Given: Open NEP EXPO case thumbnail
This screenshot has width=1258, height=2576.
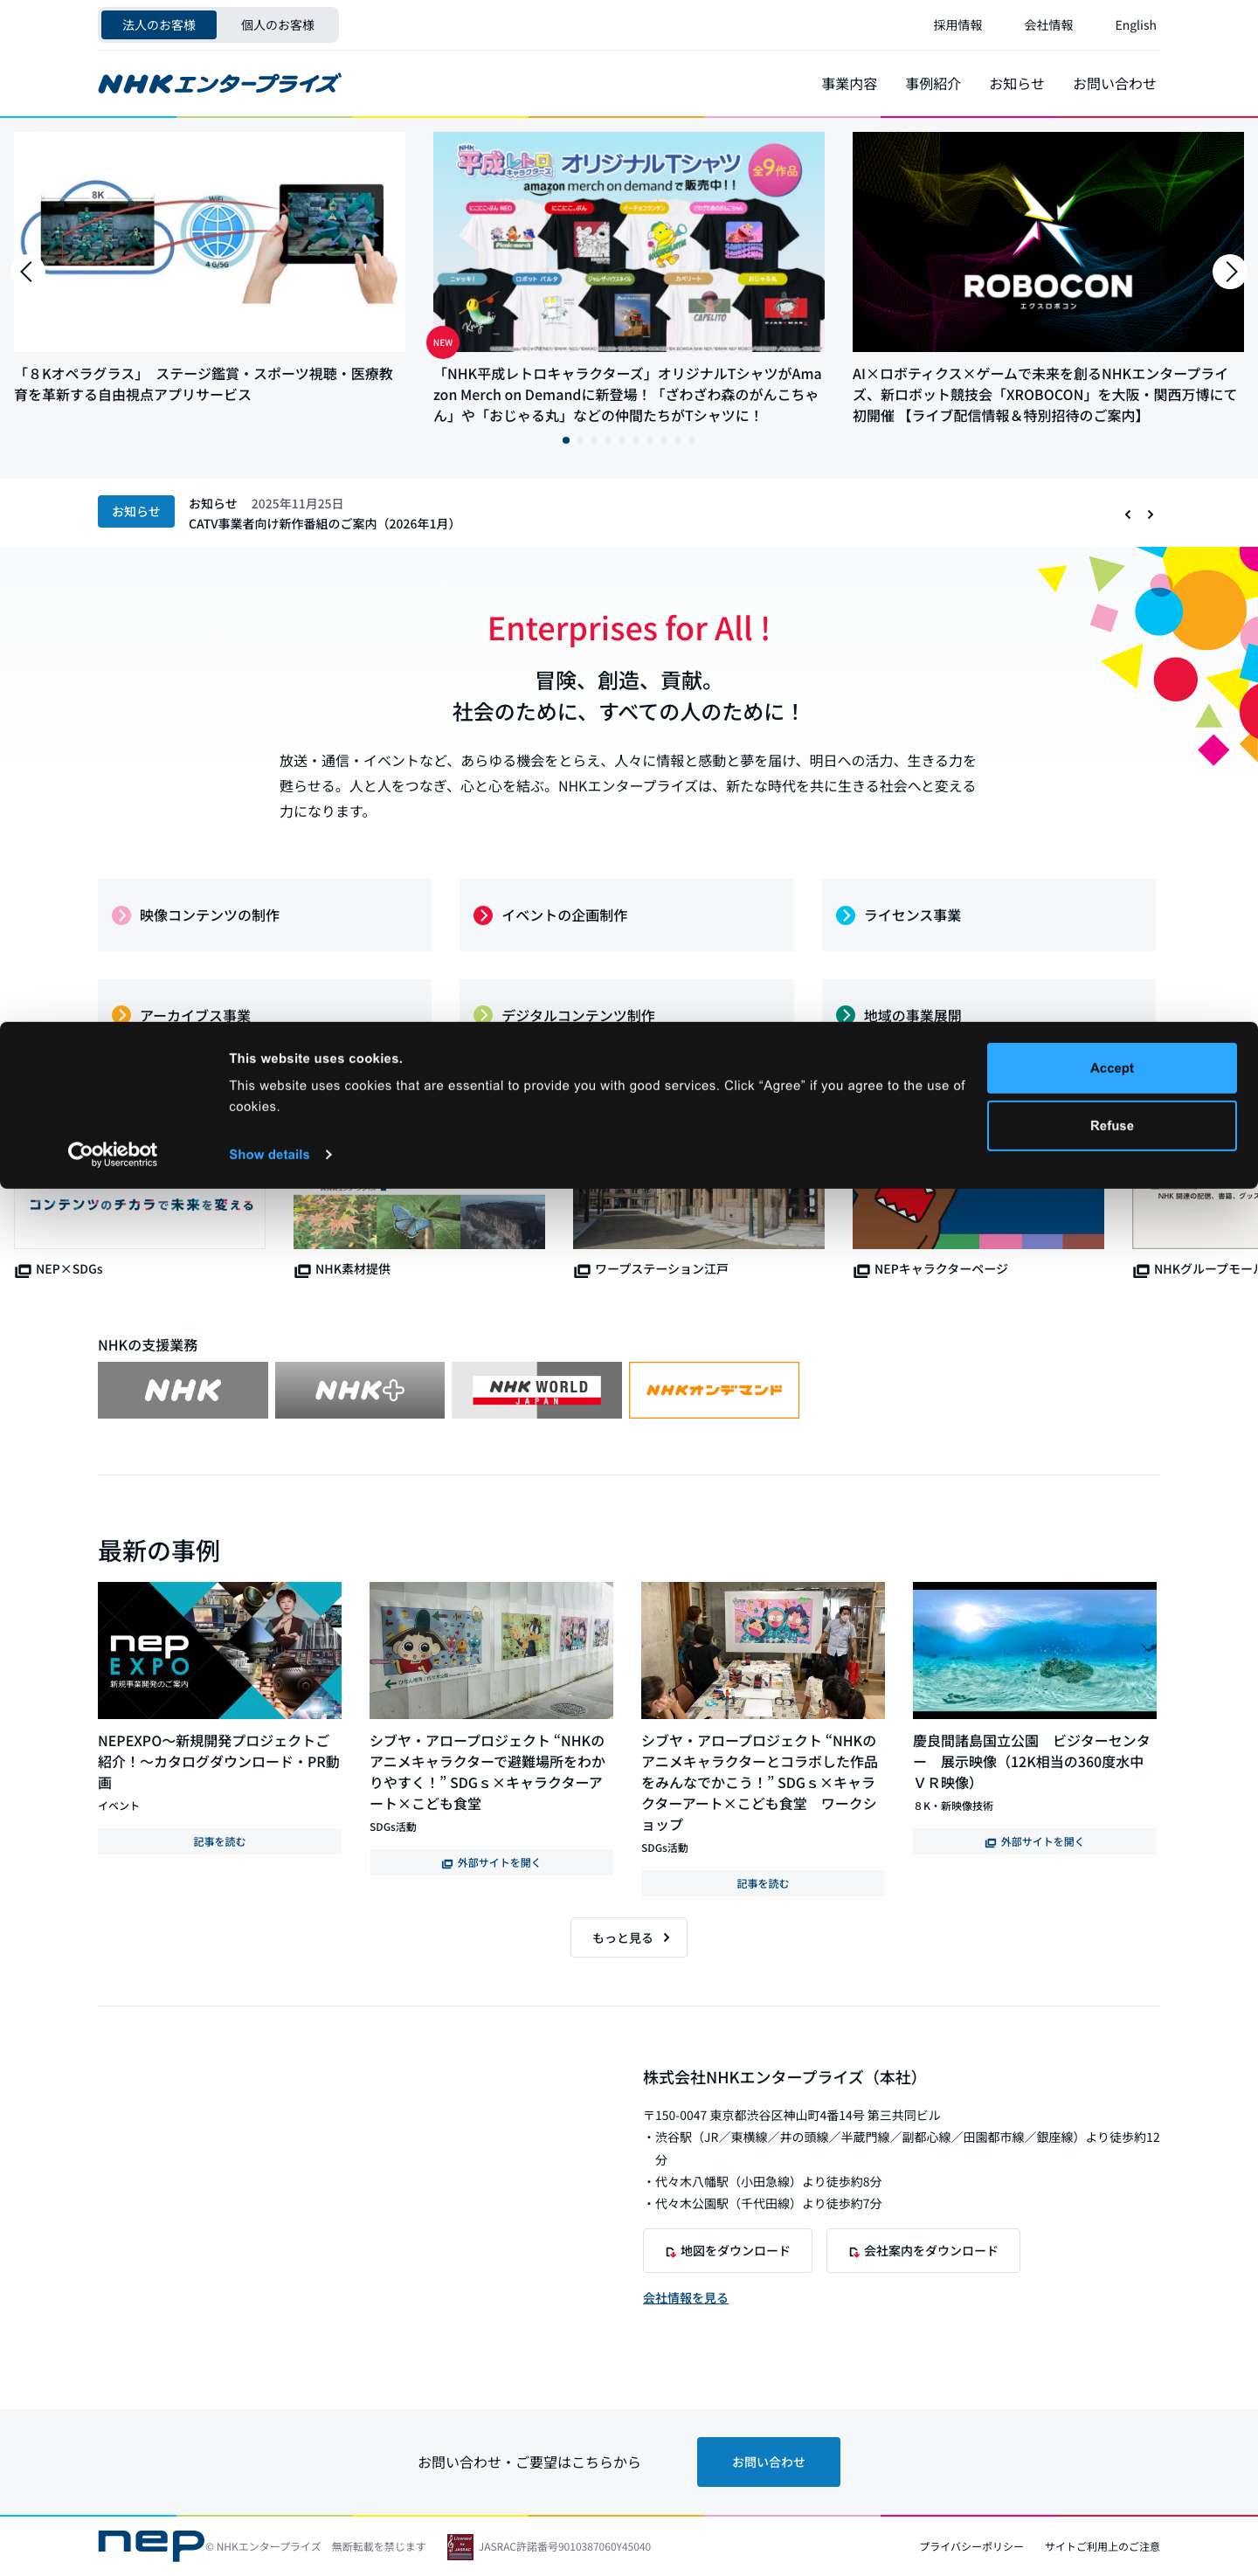Looking at the screenshot, I should click(x=219, y=1650).
